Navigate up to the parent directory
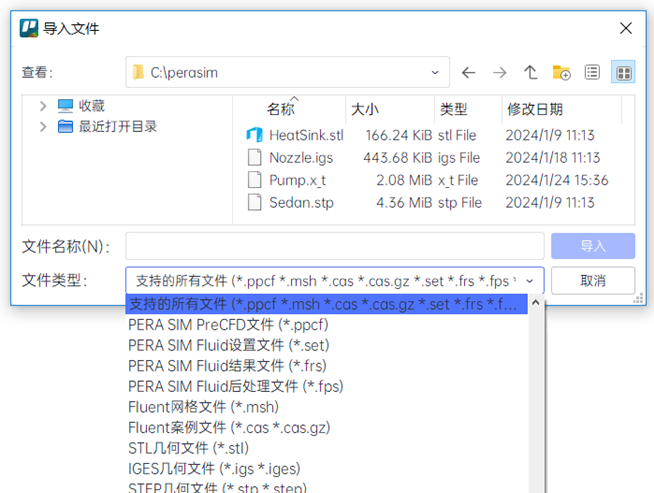This screenshot has width=654, height=493. coord(531,73)
